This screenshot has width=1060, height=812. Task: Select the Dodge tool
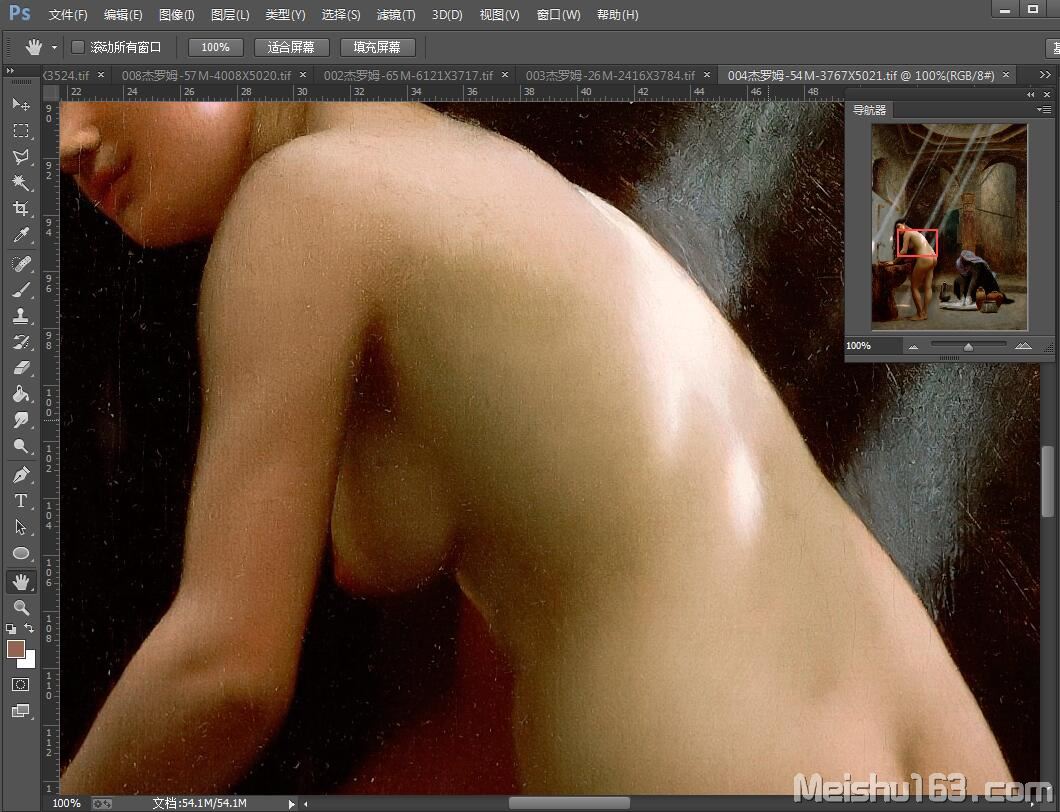(21, 447)
